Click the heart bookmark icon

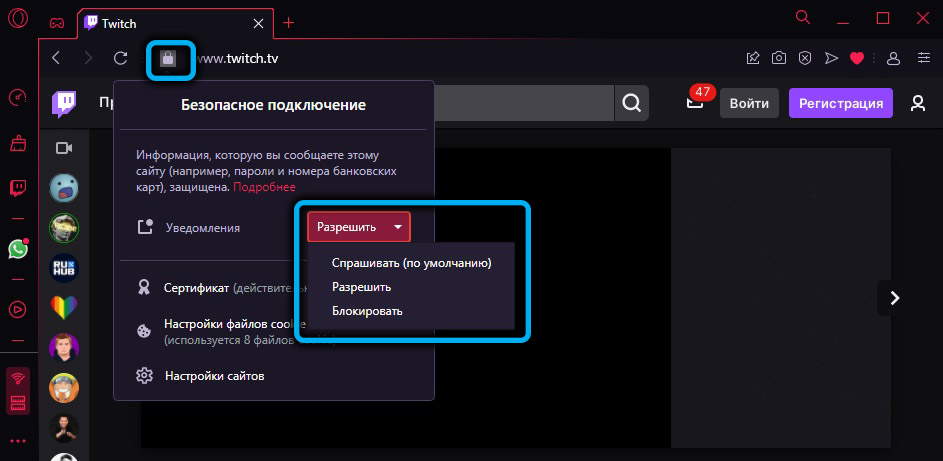(856, 59)
